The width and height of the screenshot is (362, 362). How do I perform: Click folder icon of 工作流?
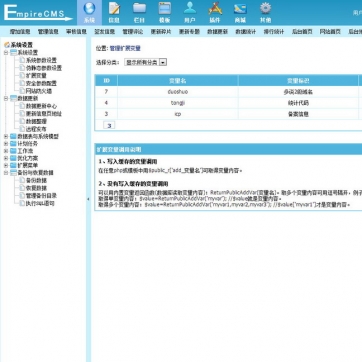click(x=13, y=151)
